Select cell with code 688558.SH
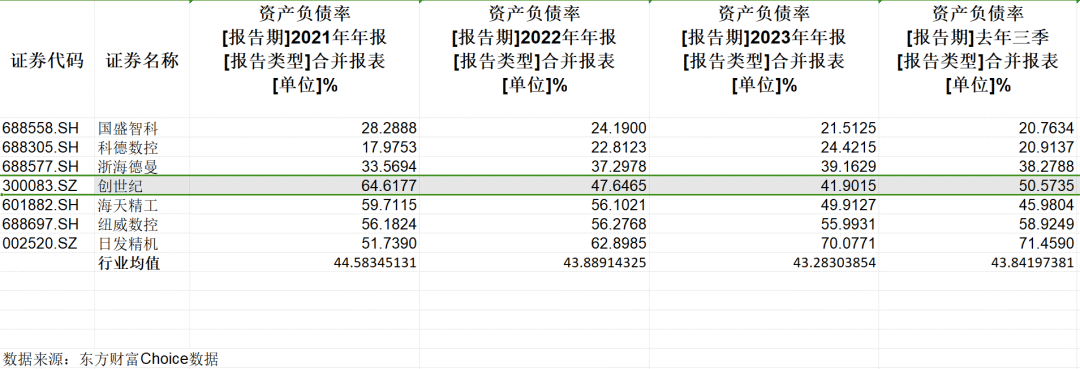Viewport: 1080px width, 369px height. coord(48,127)
